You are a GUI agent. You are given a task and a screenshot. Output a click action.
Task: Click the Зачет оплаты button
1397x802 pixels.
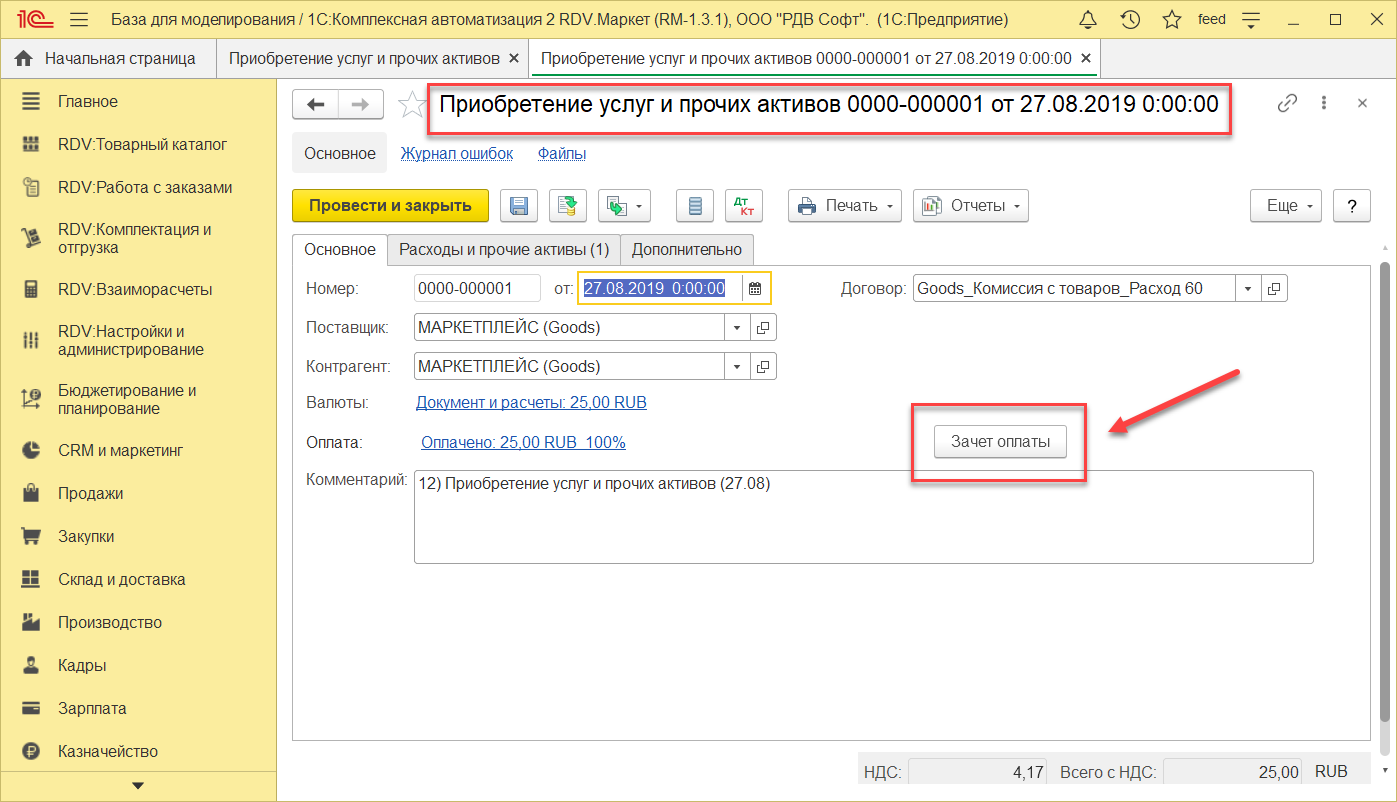(x=1000, y=442)
